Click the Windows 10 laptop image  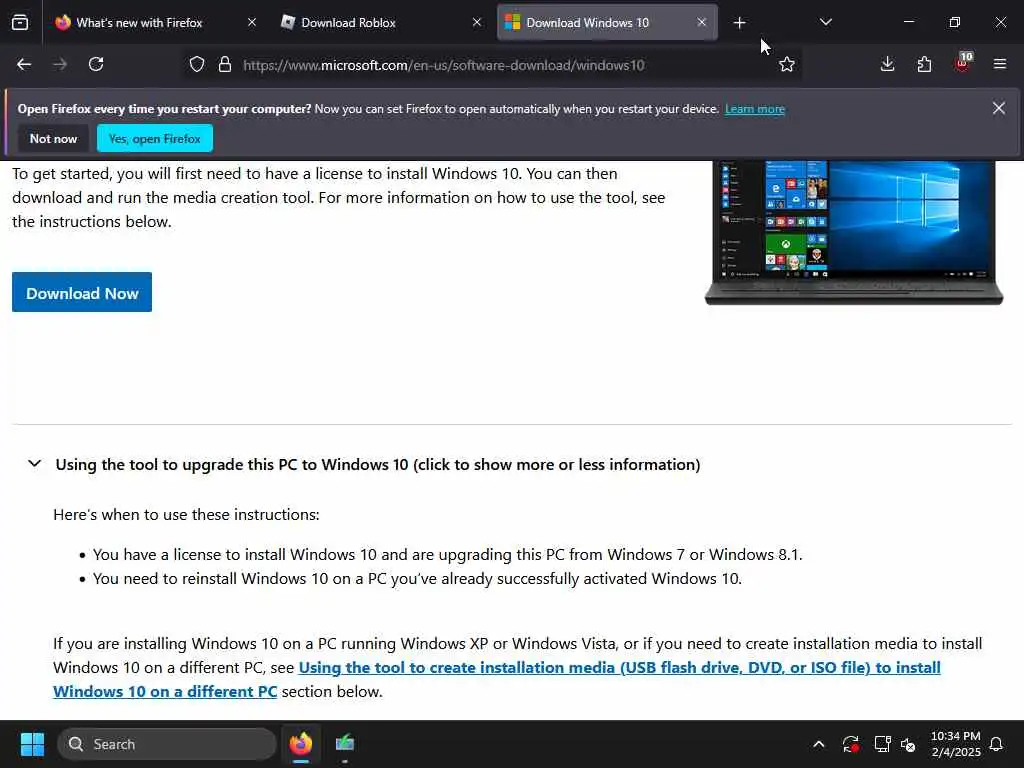pyautogui.click(x=854, y=232)
